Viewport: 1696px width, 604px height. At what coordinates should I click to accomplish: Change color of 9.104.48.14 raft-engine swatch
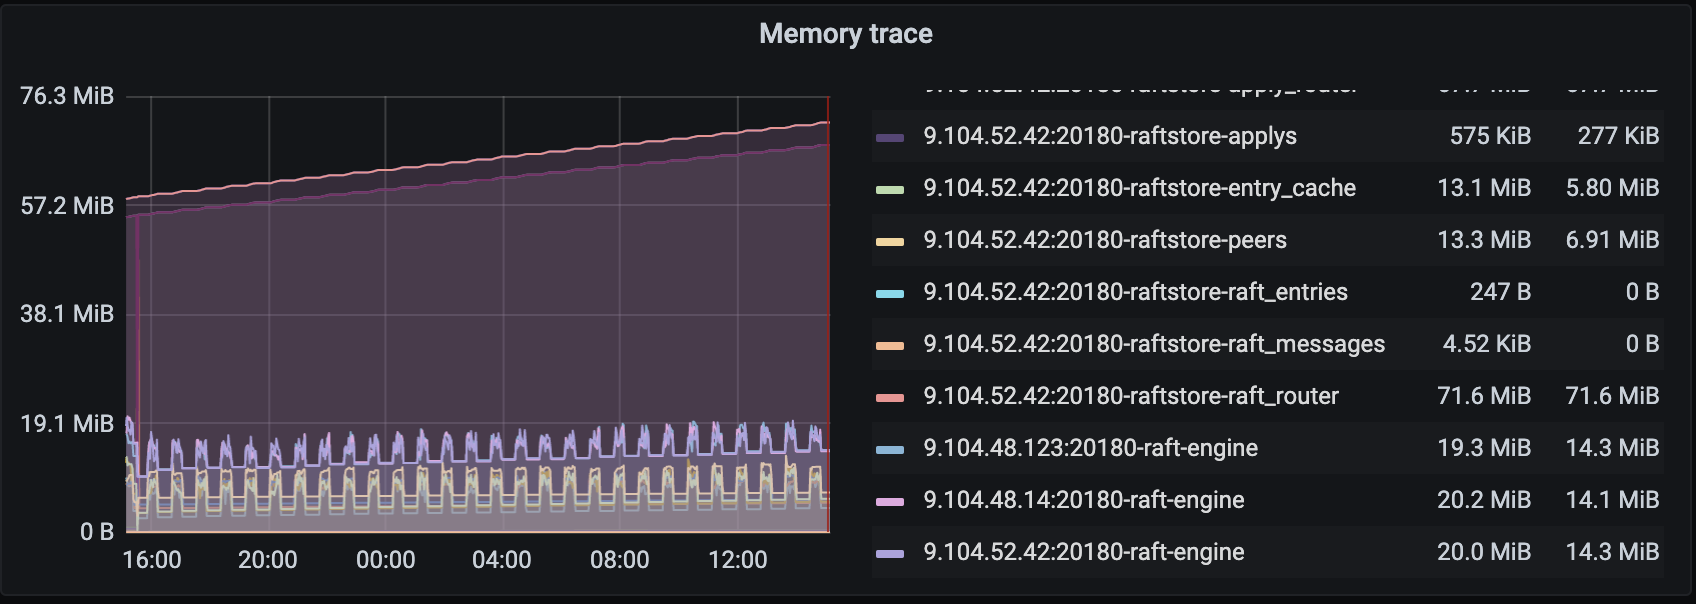pyautogui.click(x=890, y=501)
